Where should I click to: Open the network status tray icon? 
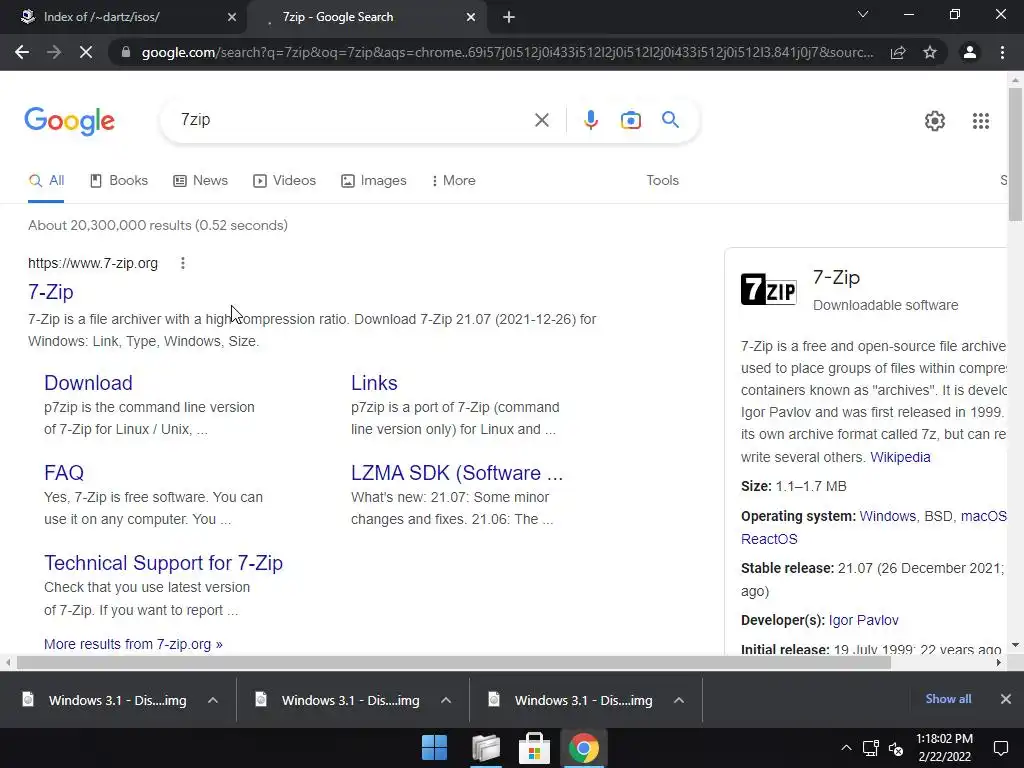coord(871,748)
